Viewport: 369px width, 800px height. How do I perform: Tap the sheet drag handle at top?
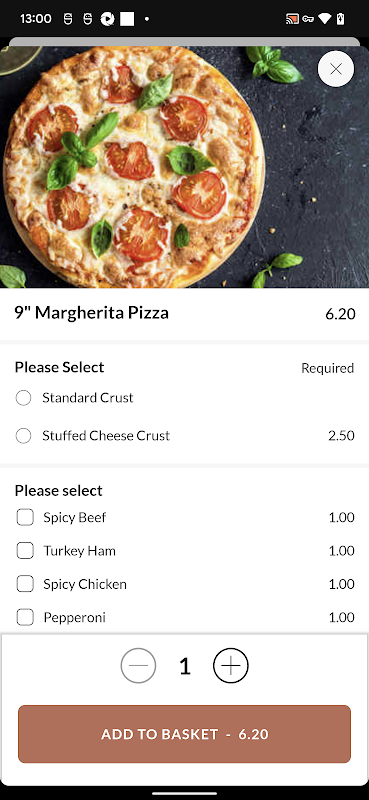[x=184, y=42]
